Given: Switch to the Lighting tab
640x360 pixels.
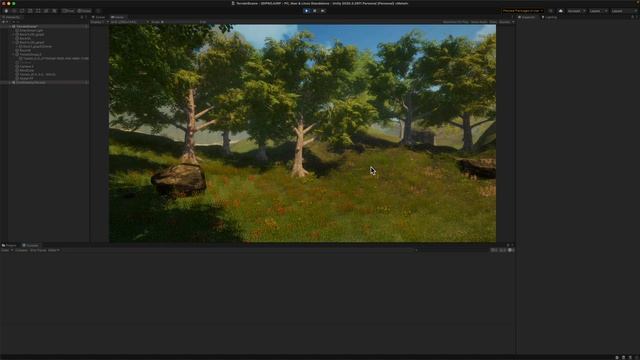Looking at the screenshot, I should coord(549,17).
